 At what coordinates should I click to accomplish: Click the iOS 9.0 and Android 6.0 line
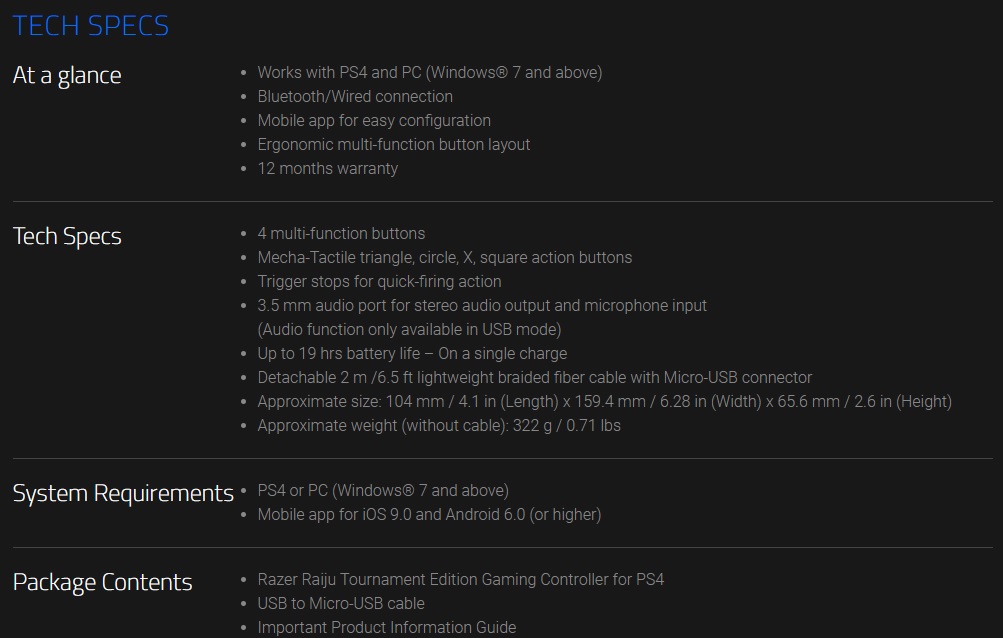click(429, 515)
